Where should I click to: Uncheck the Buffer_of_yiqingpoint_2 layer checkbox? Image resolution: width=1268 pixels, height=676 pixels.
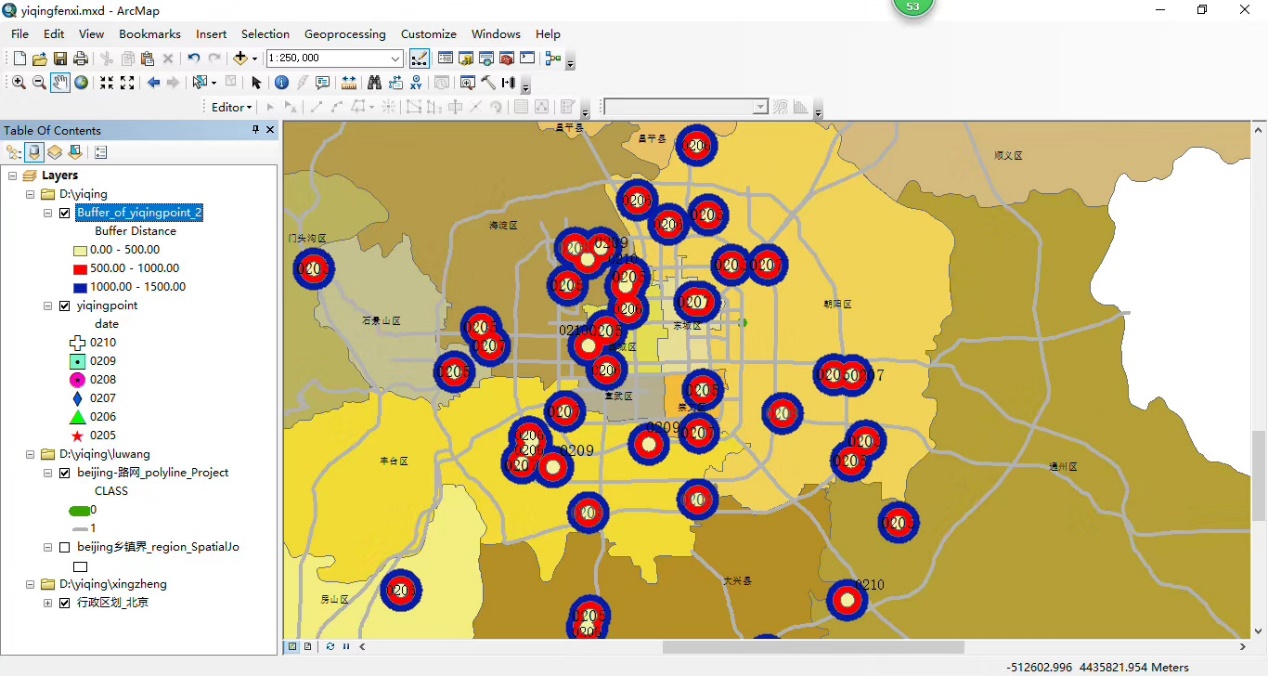(65, 213)
